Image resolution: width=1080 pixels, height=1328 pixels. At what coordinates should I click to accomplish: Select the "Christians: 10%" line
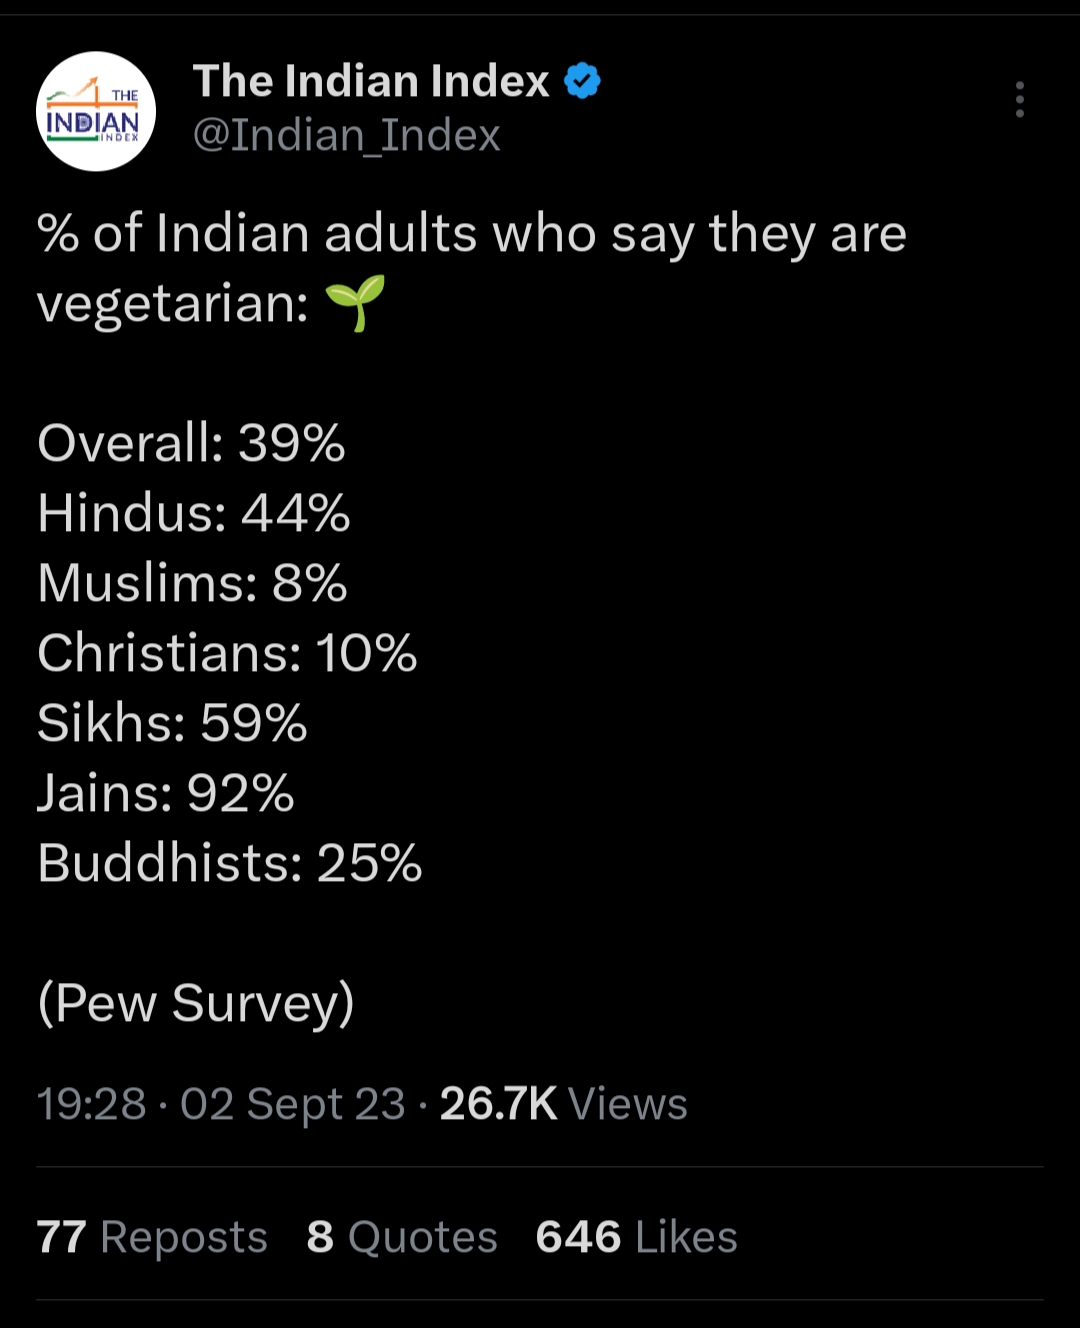click(x=227, y=653)
